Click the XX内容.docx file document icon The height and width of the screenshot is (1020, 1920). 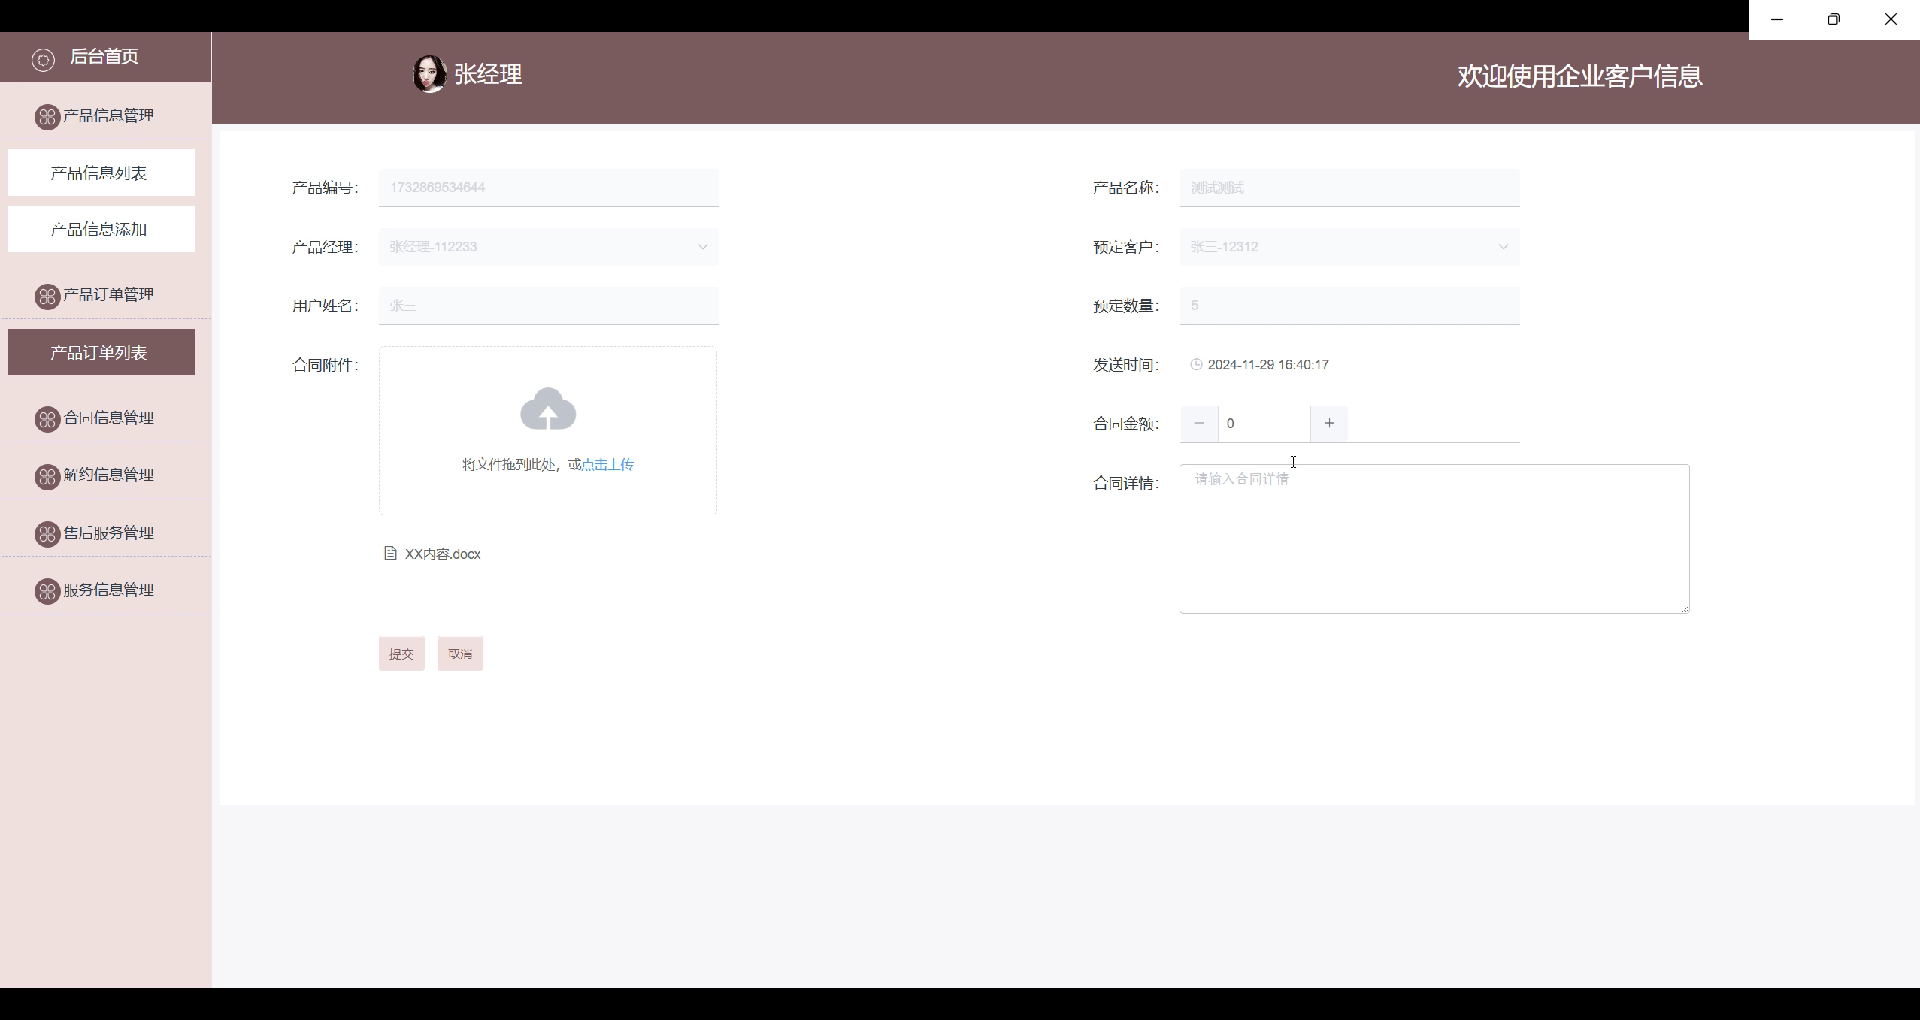coord(391,553)
